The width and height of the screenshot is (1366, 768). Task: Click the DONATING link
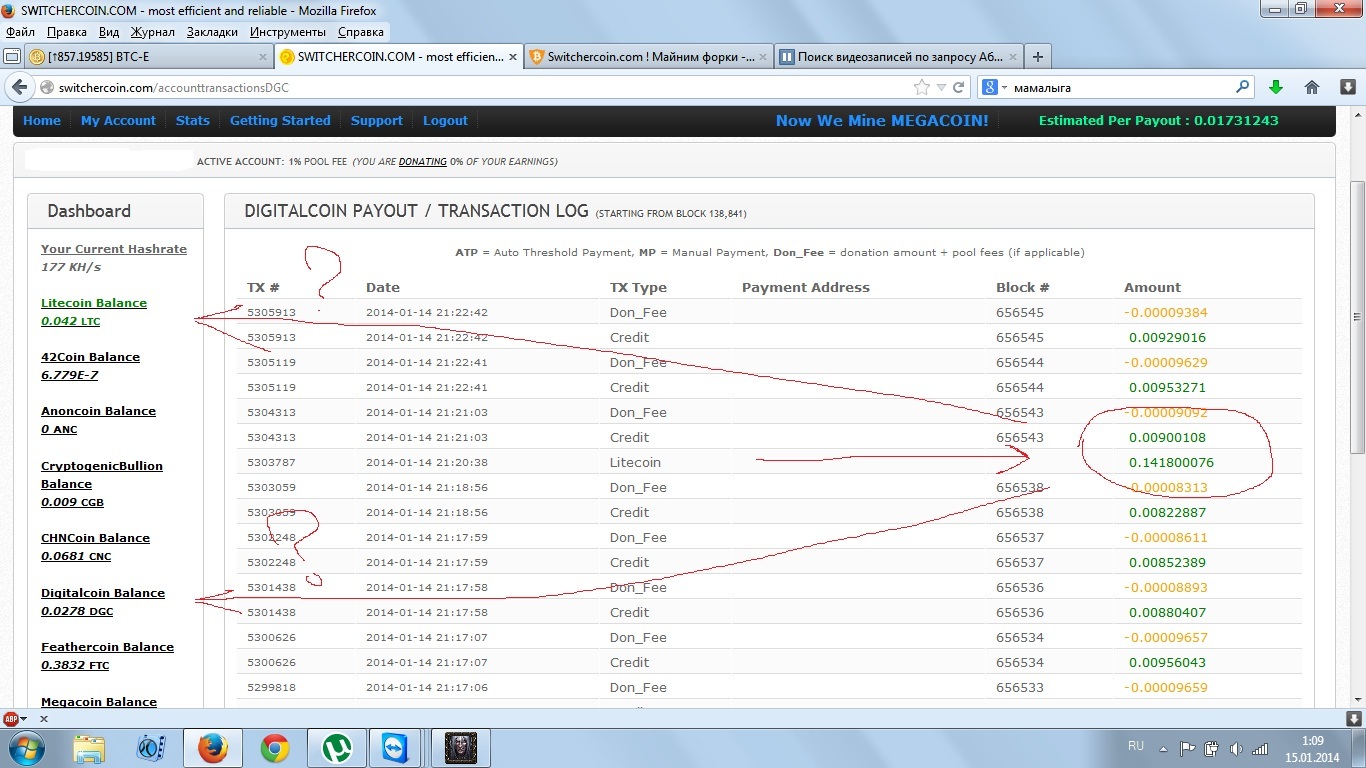[x=423, y=161]
